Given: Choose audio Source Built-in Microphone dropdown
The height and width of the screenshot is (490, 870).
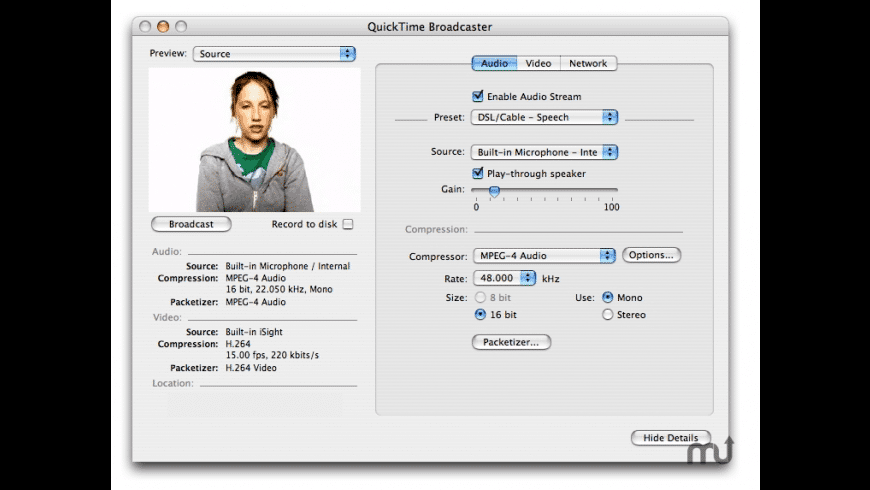Looking at the screenshot, I should 544,152.
